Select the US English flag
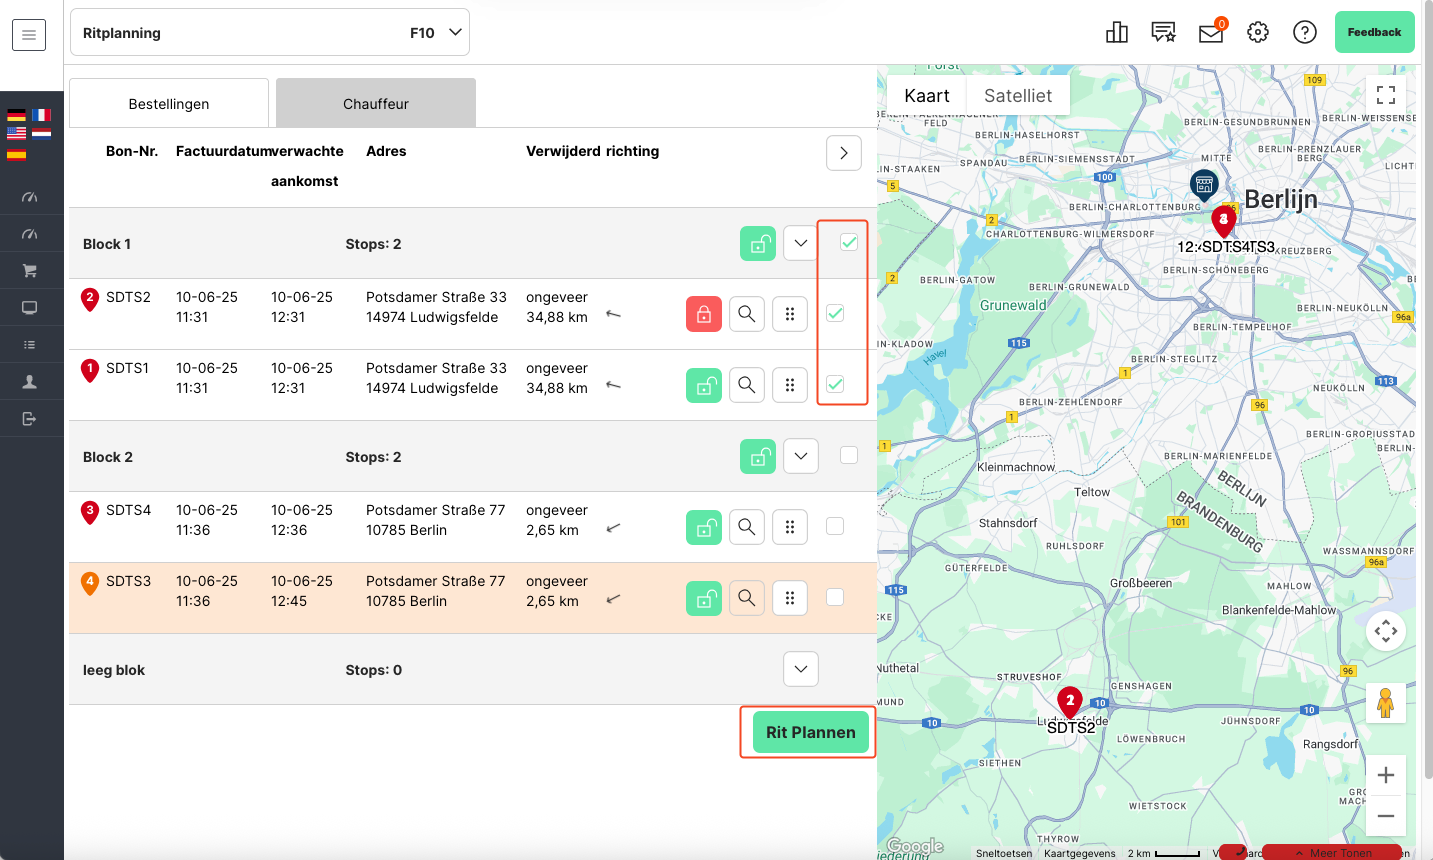Image resolution: width=1433 pixels, height=860 pixels. pyautogui.click(x=16, y=133)
